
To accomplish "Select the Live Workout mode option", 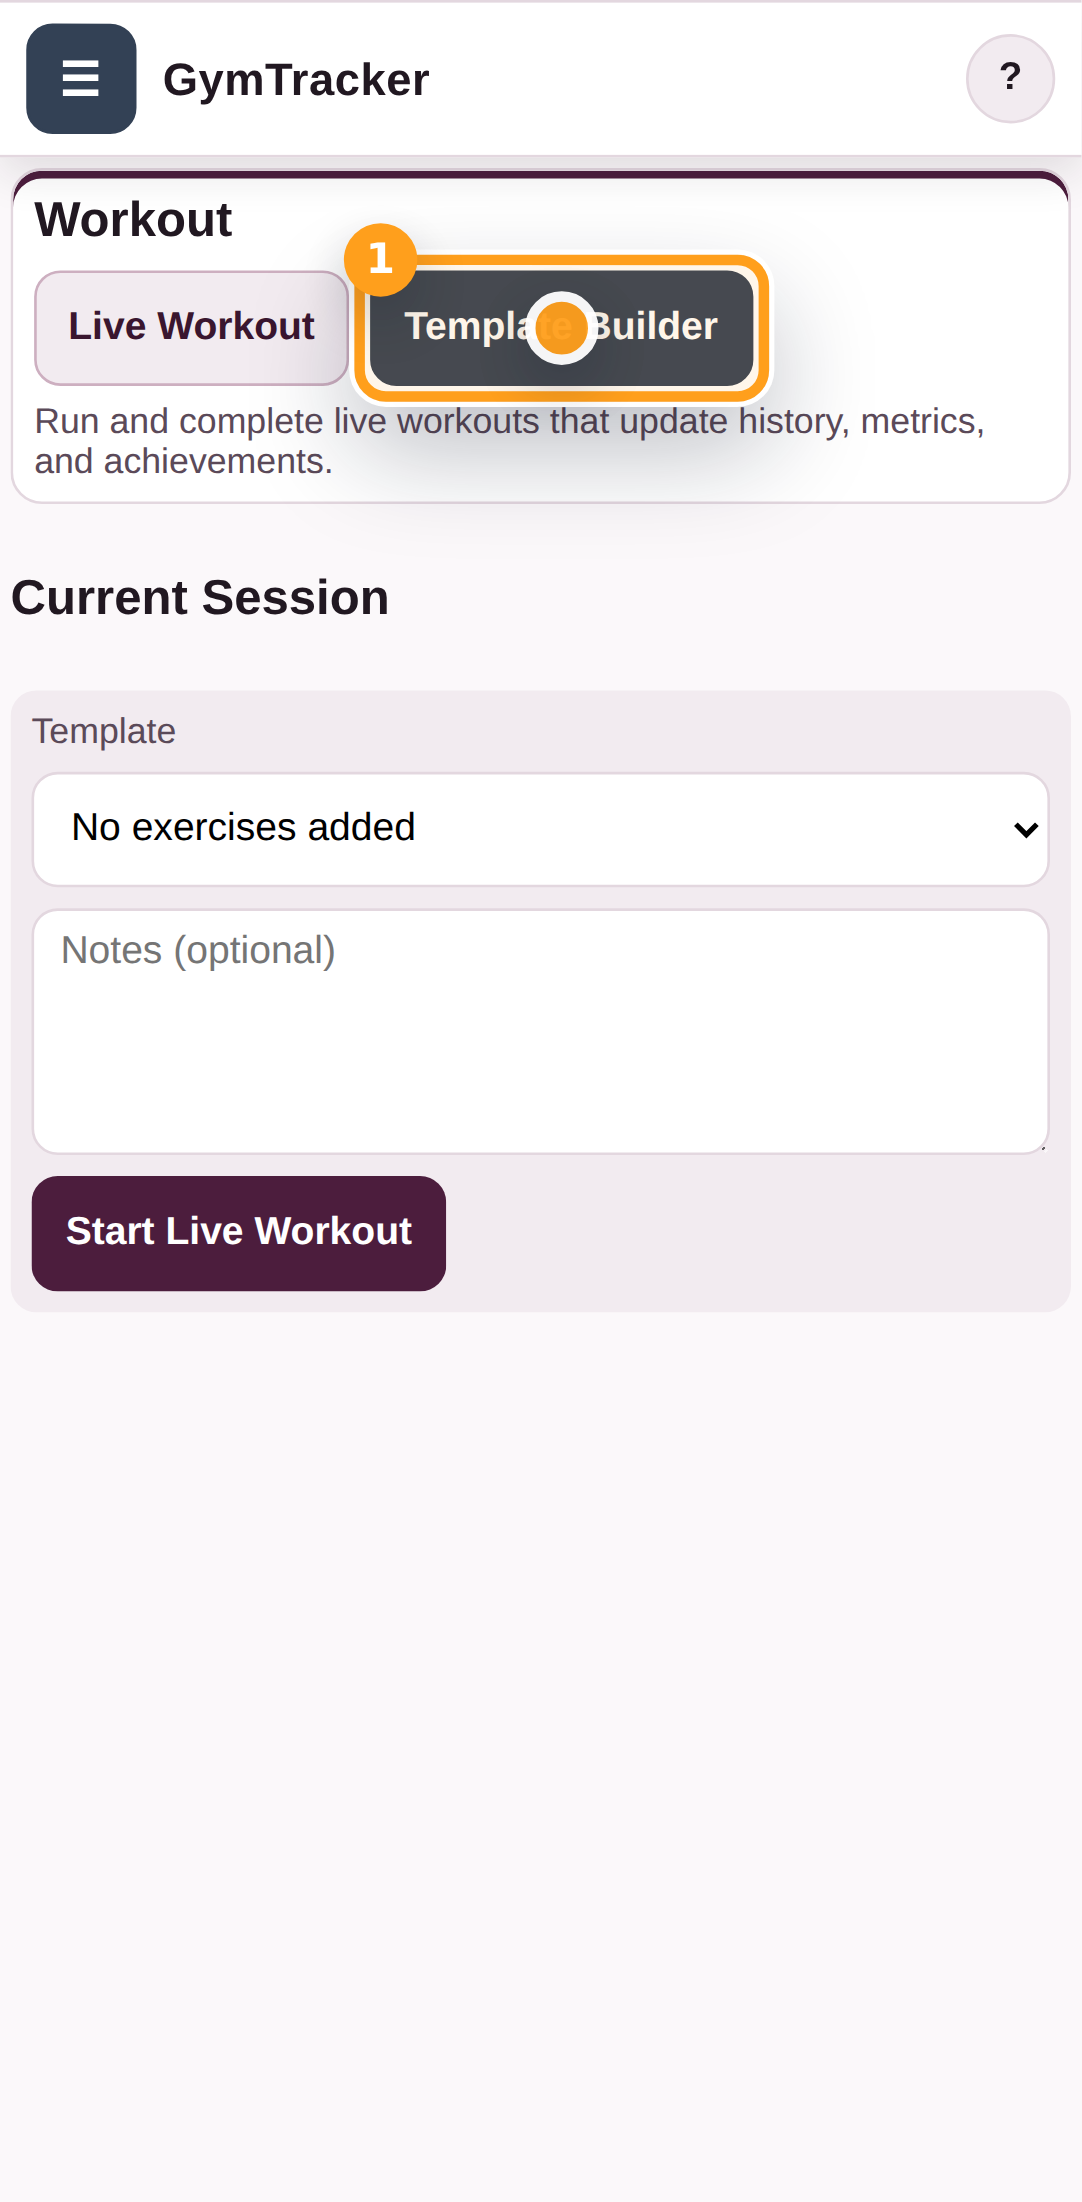I will point(191,326).
